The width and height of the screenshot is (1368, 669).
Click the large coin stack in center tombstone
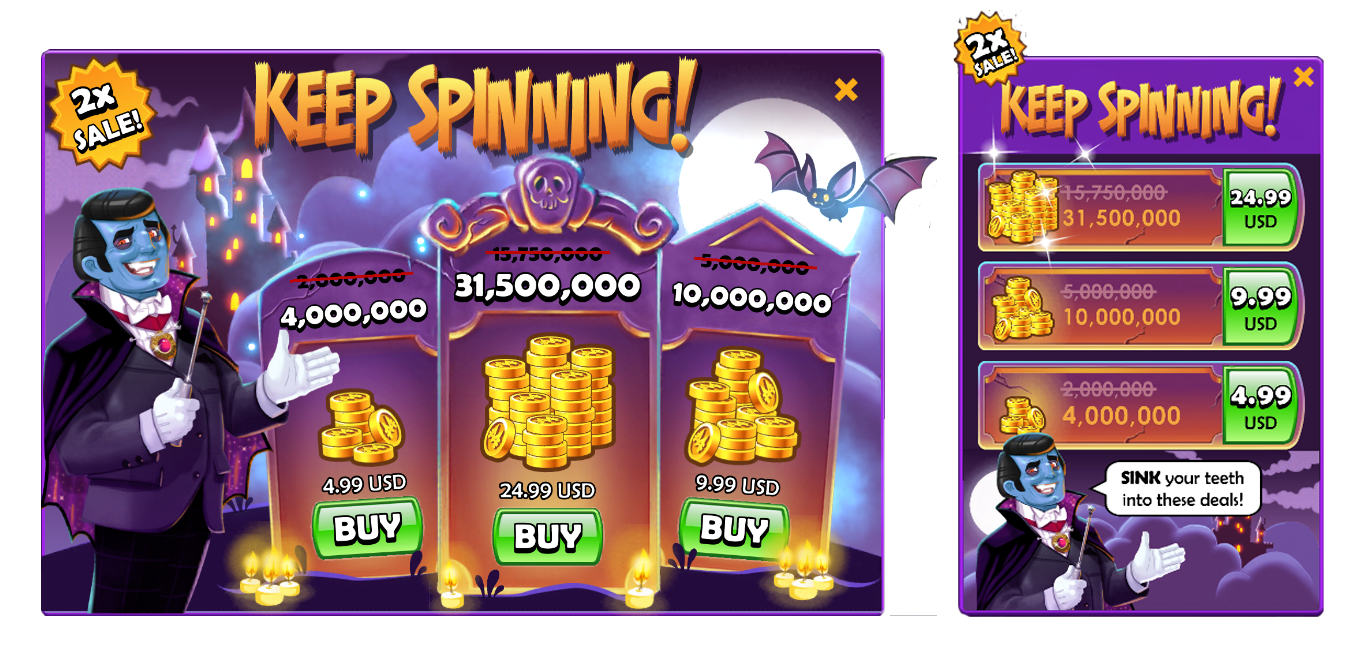pyautogui.click(x=547, y=402)
